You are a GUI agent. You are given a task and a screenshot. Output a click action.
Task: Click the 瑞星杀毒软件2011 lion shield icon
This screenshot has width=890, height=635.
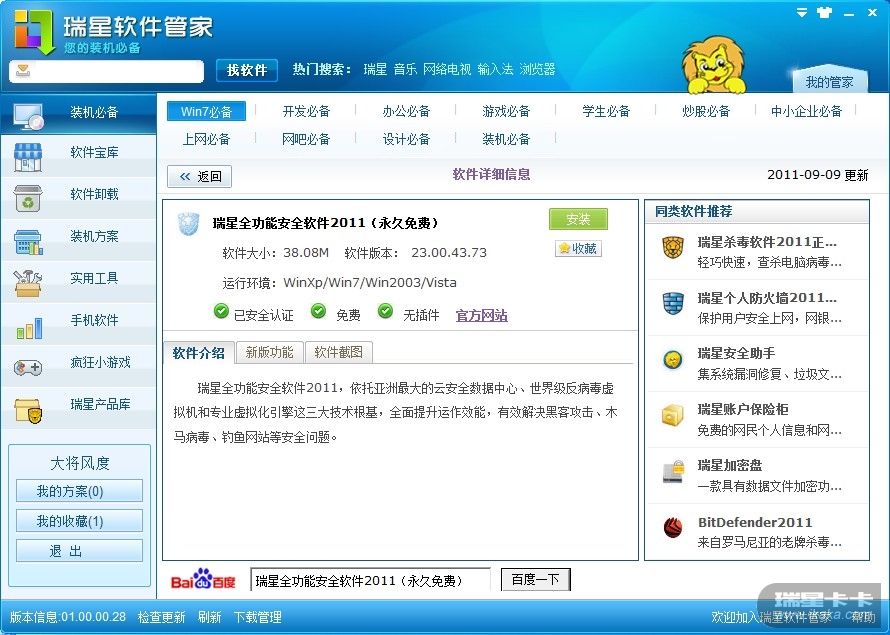(x=673, y=247)
